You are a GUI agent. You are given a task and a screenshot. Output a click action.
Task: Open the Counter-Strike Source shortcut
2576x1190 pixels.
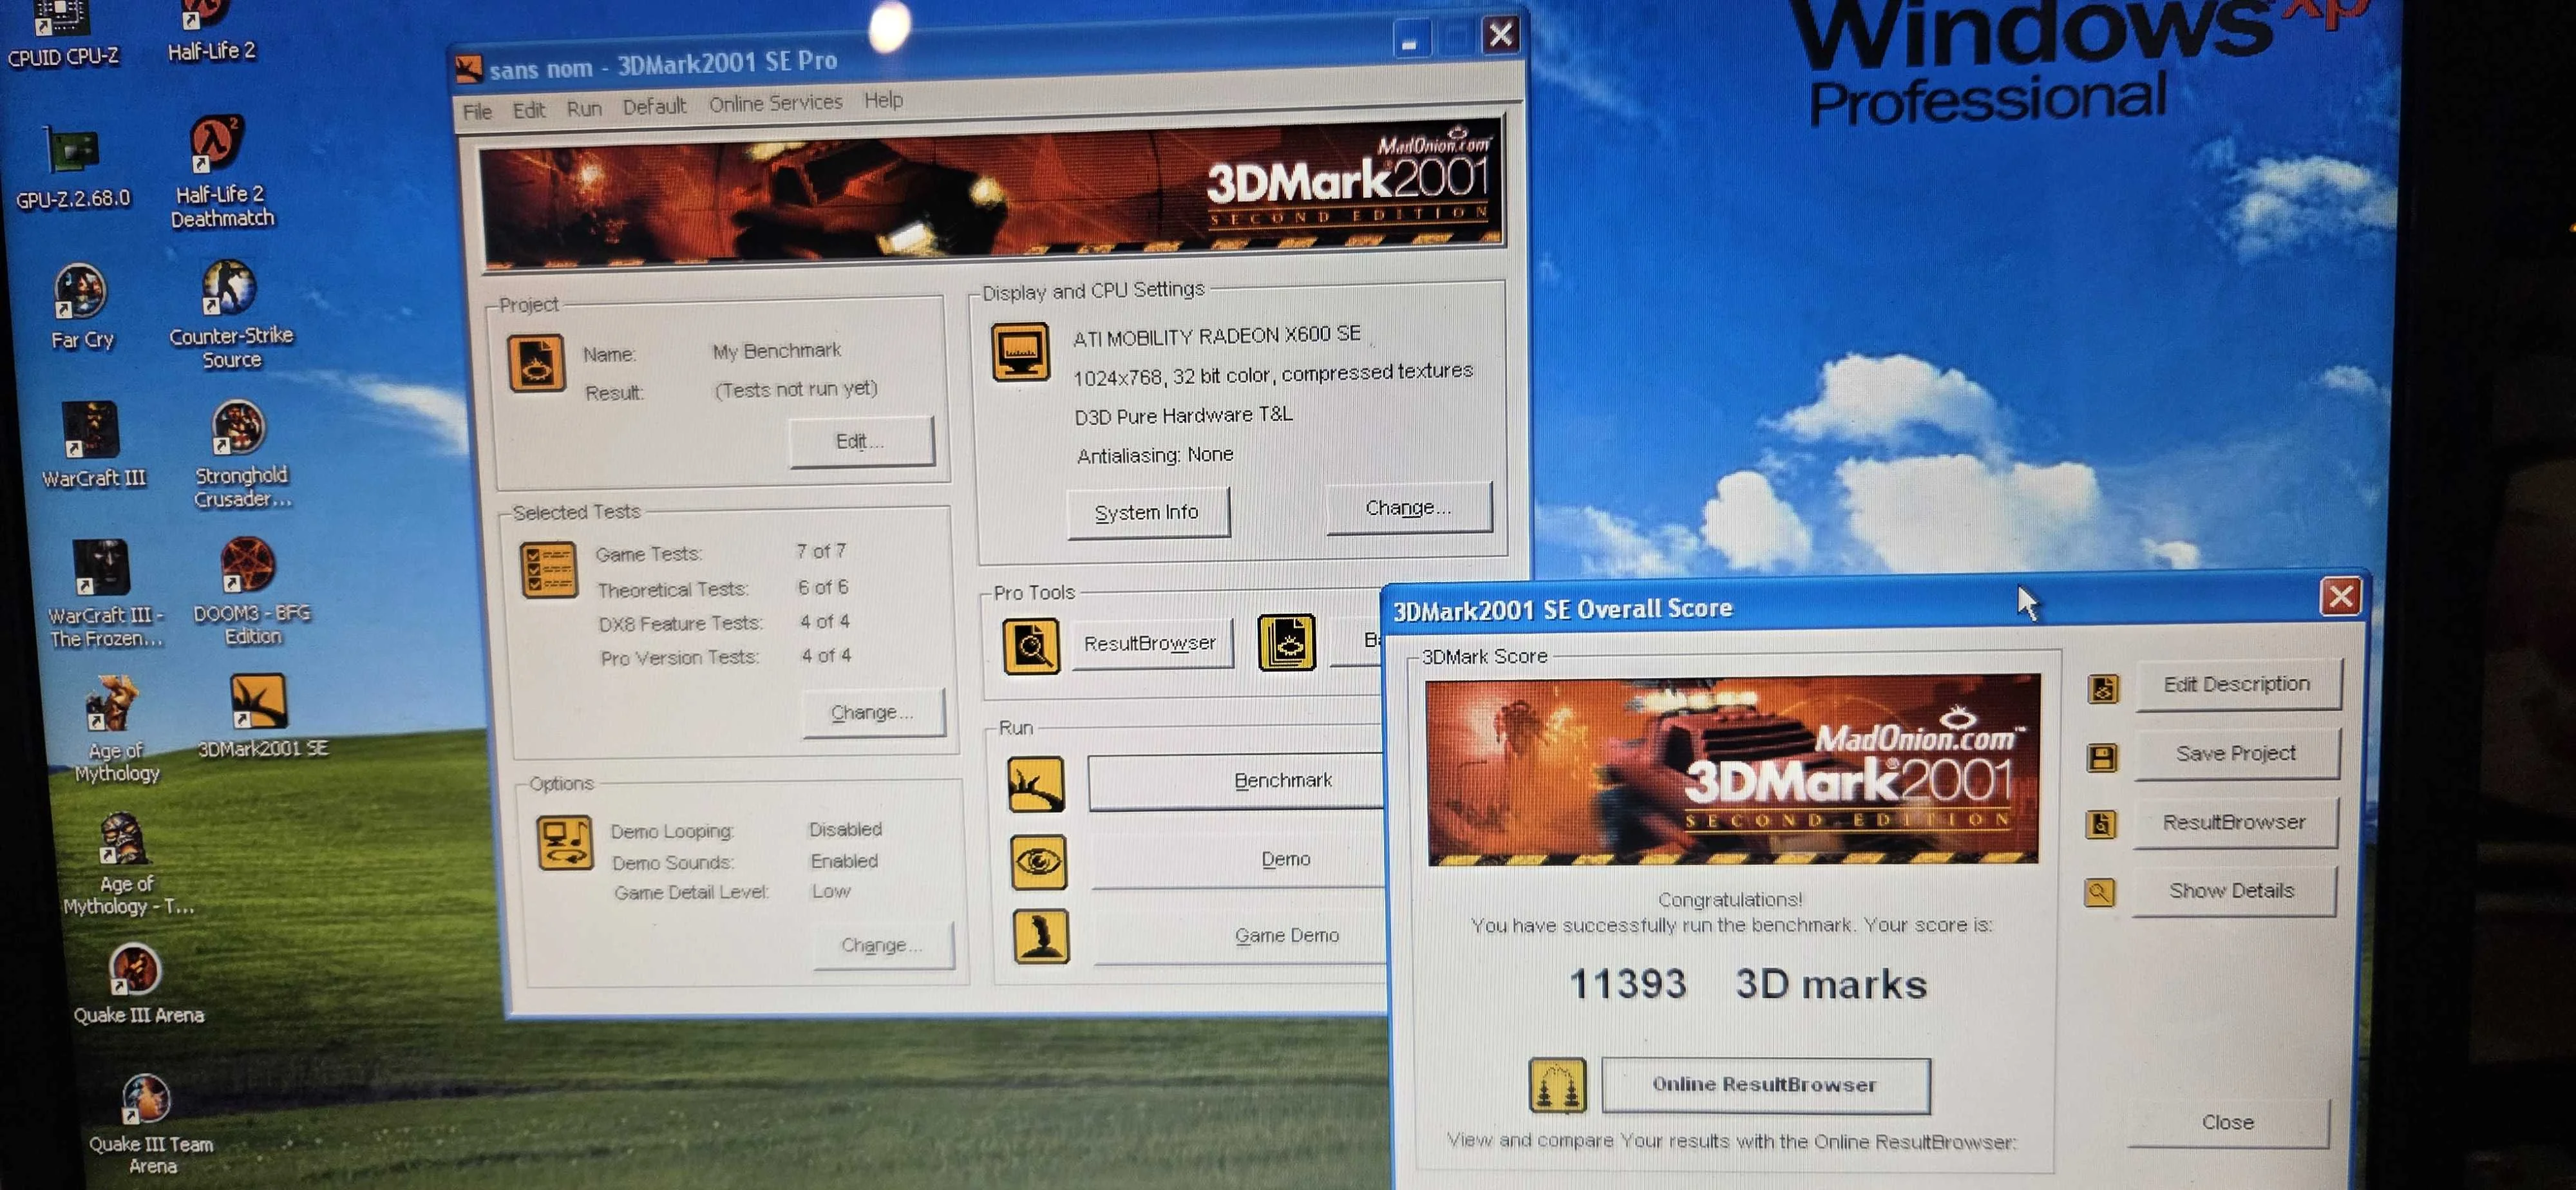pyautogui.click(x=231, y=315)
